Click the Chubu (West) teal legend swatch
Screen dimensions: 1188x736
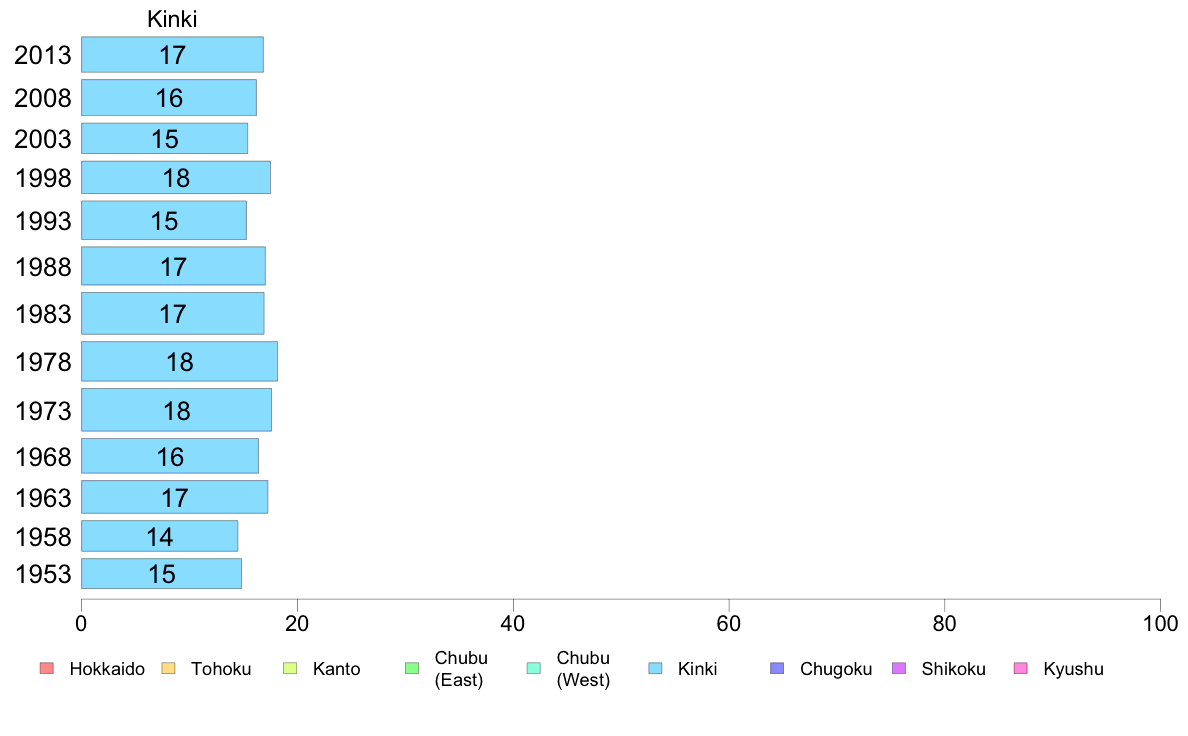(x=533, y=669)
